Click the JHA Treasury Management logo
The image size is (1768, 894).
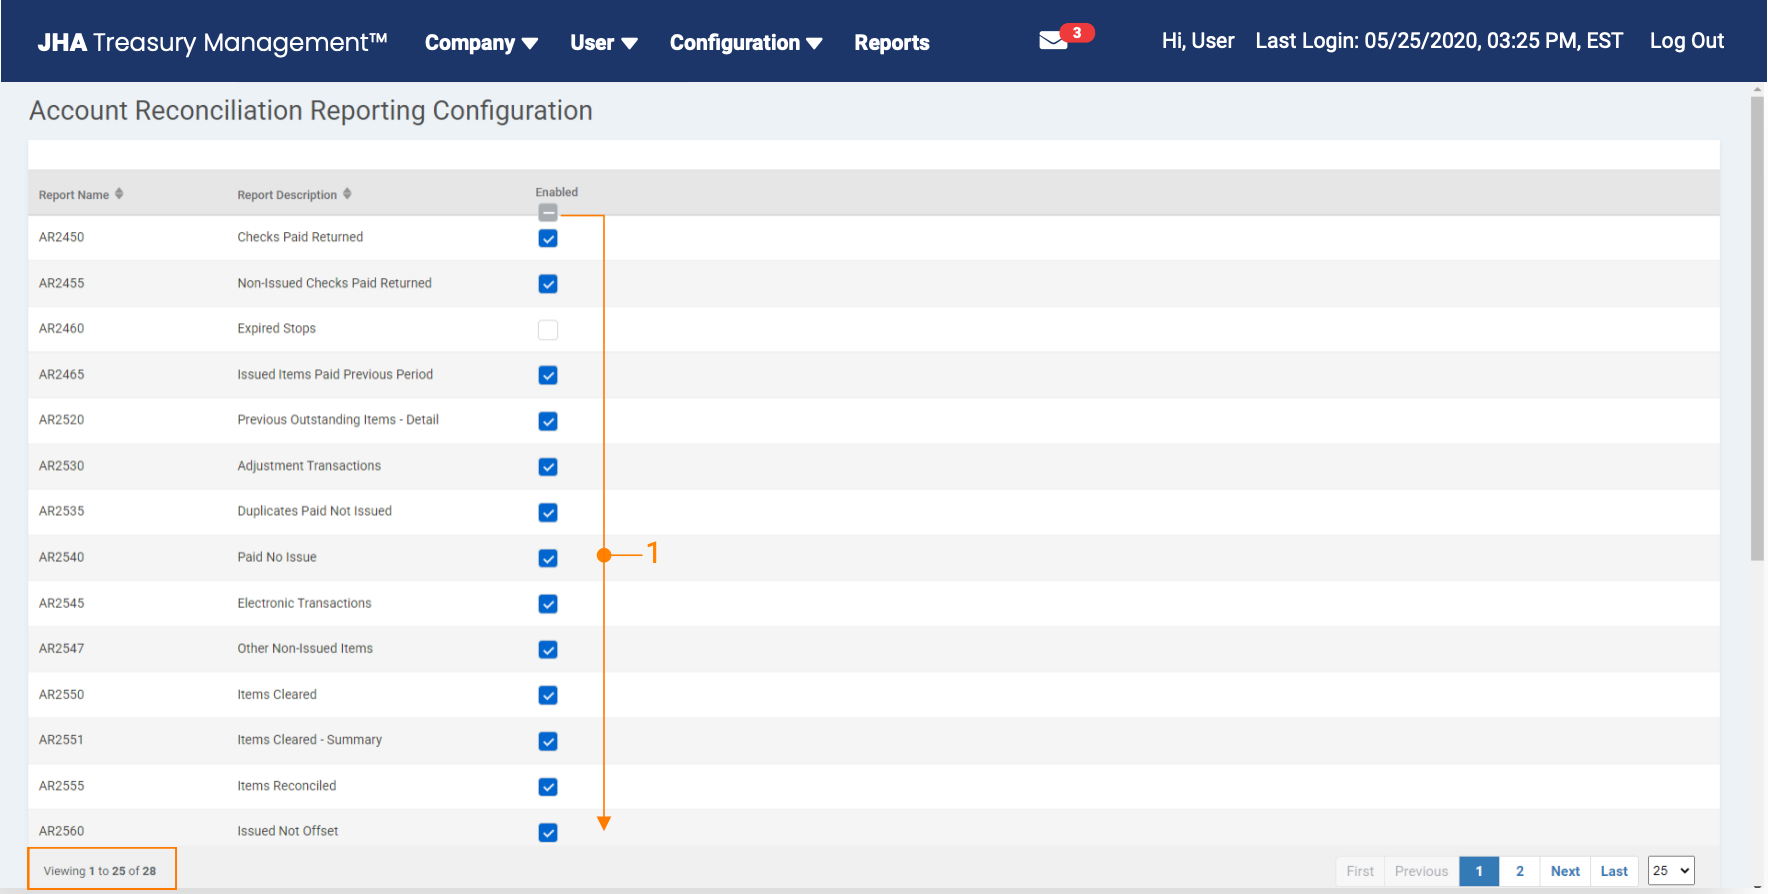(x=212, y=42)
